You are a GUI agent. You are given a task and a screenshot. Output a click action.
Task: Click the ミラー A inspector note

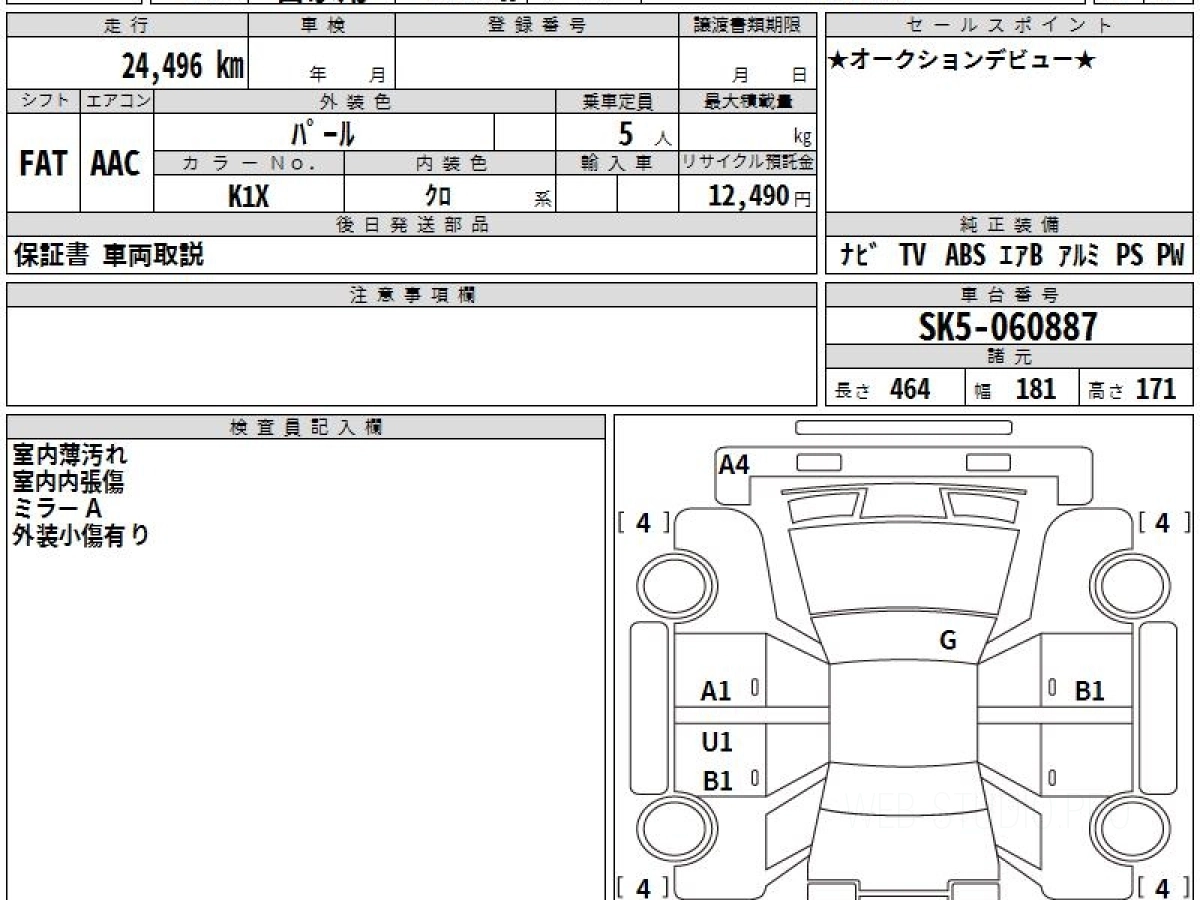pyautogui.click(x=57, y=509)
